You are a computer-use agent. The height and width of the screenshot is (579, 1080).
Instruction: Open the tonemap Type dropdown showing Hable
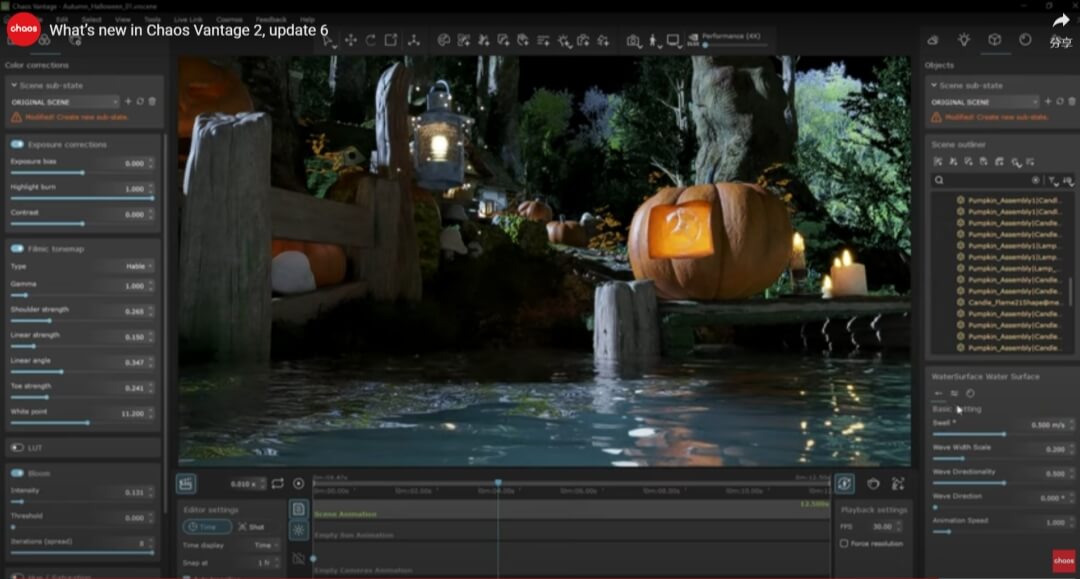coord(139,266)
